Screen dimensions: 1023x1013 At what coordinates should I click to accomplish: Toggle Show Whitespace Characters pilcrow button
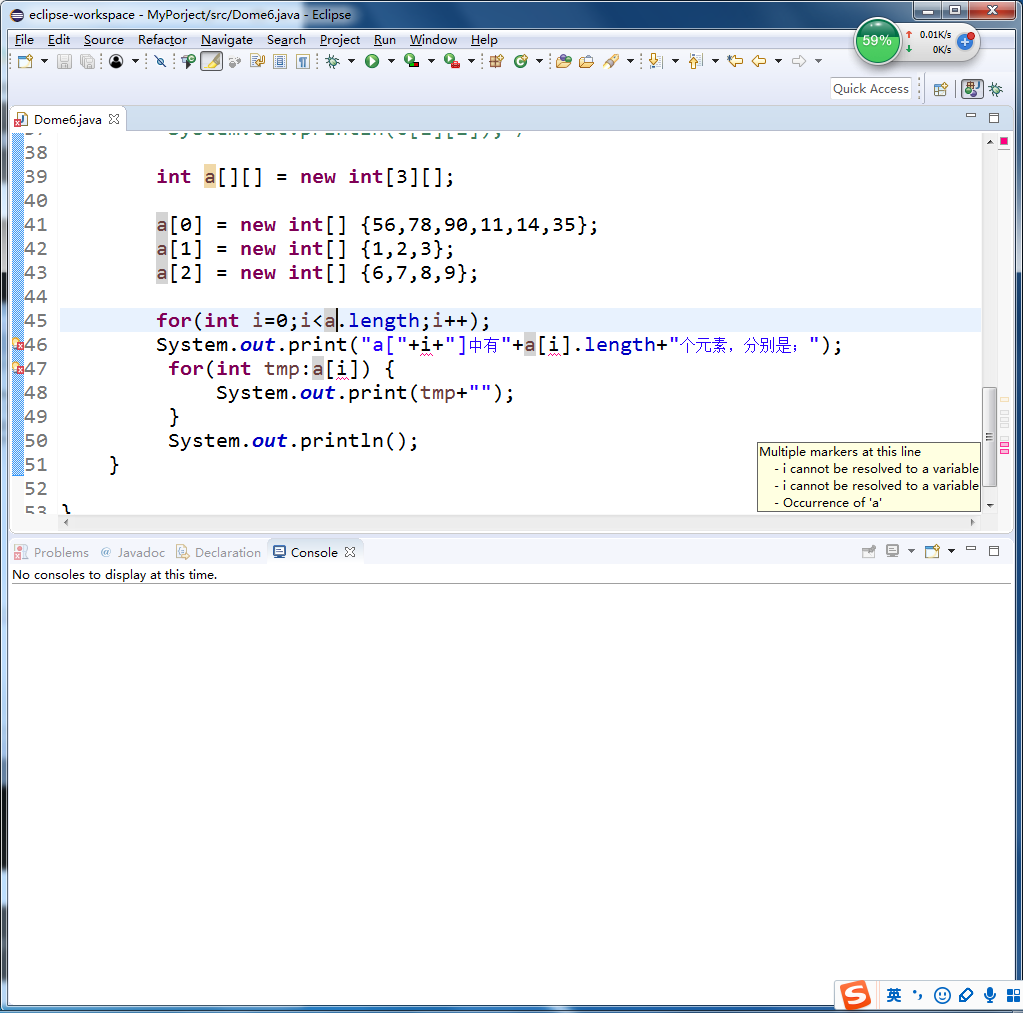303,61
